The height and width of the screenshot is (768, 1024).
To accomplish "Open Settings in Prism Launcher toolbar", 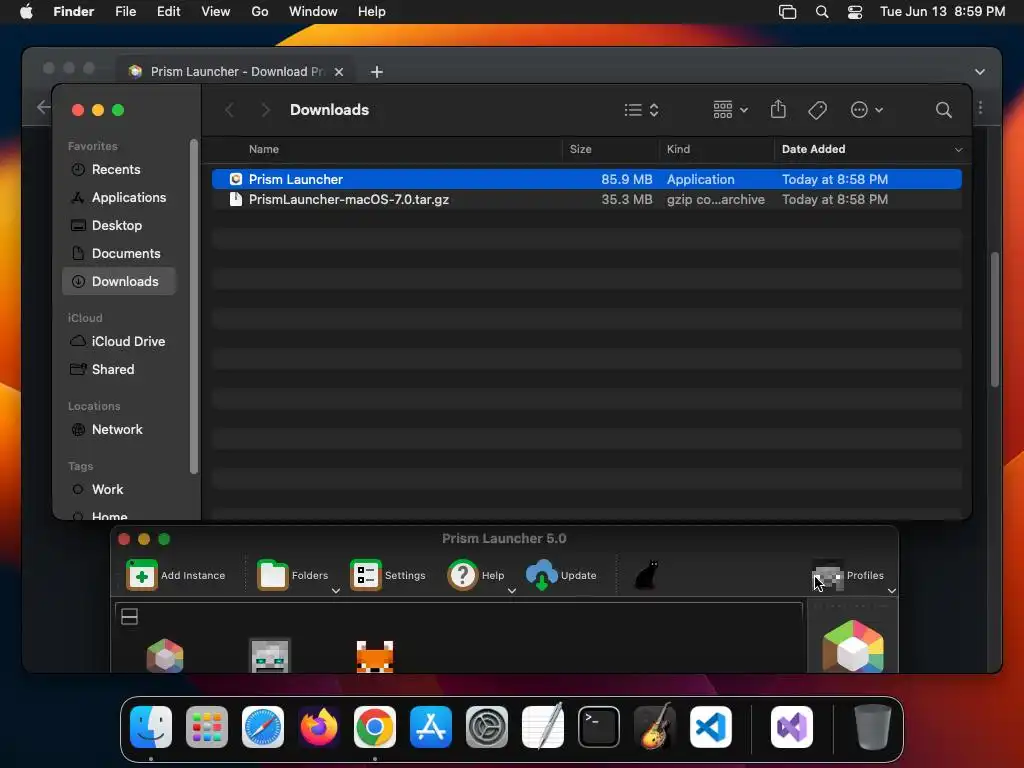I will coord(388,575).
